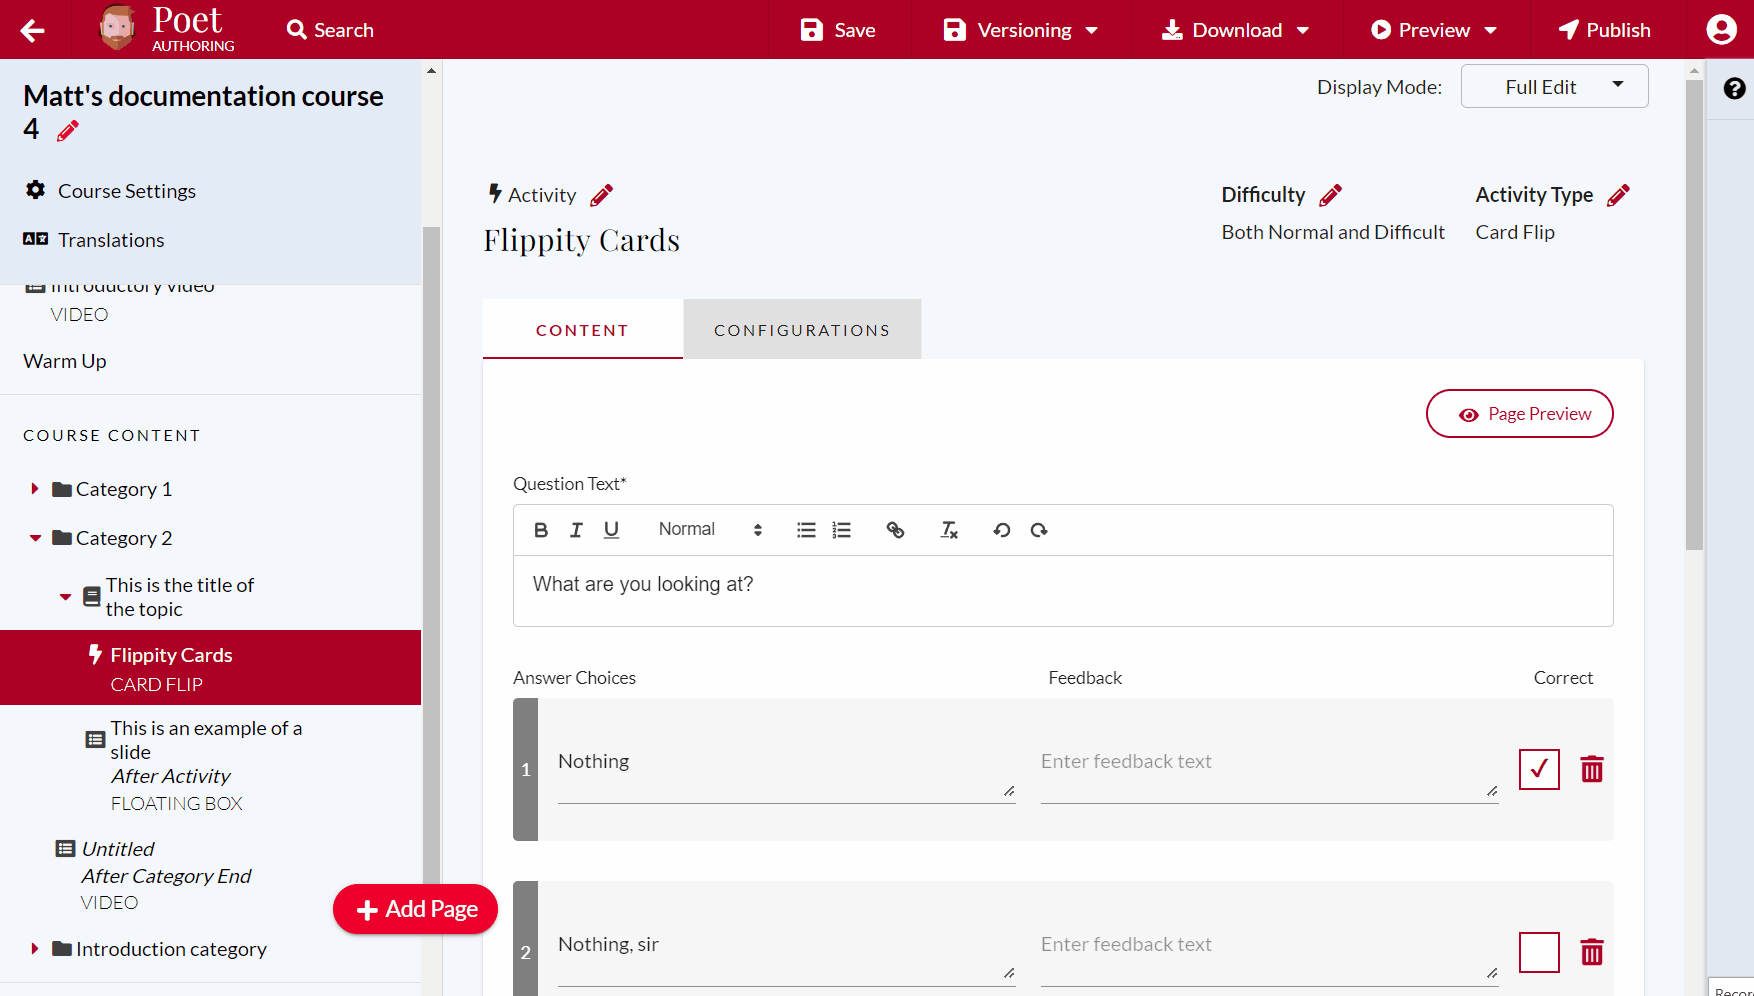Expand the Introduction category folder
The width and height of the screenshot is (1754, 996).
tap(35, 948)
